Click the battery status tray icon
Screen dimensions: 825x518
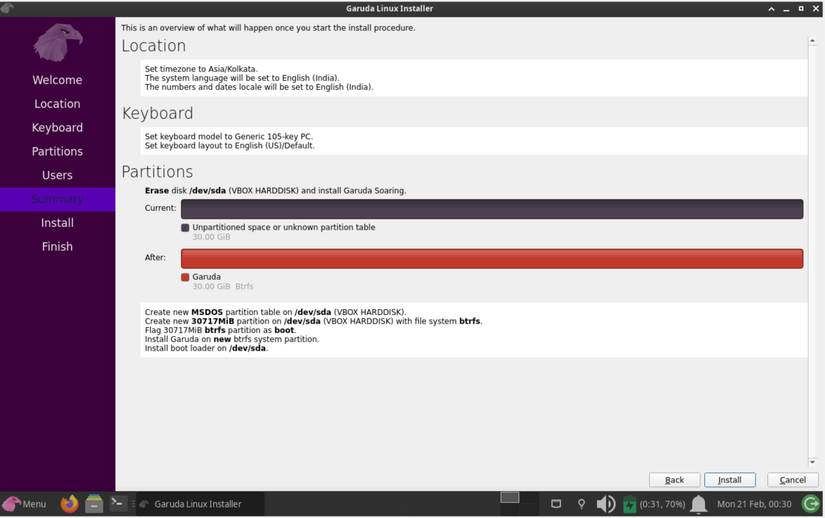coord(629,504)
